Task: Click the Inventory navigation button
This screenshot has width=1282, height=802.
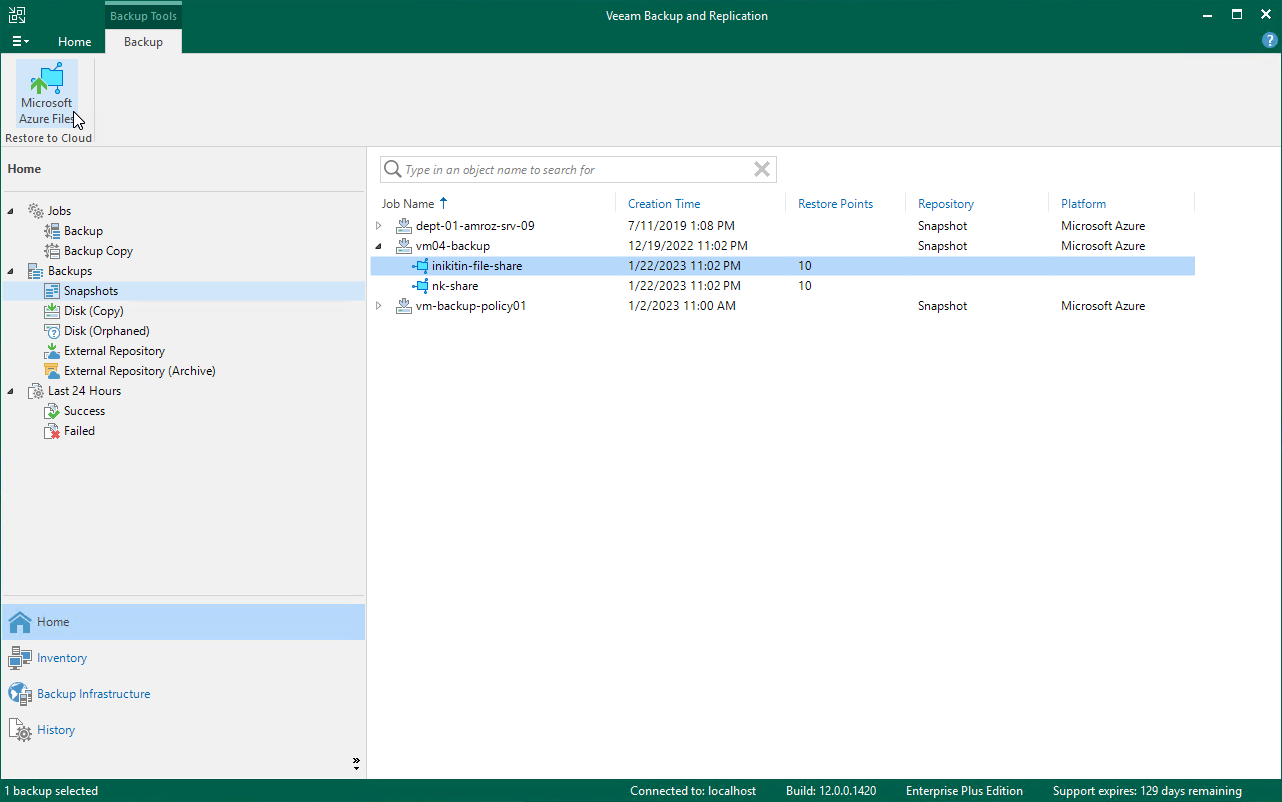Action: click(x=61, y=658)
